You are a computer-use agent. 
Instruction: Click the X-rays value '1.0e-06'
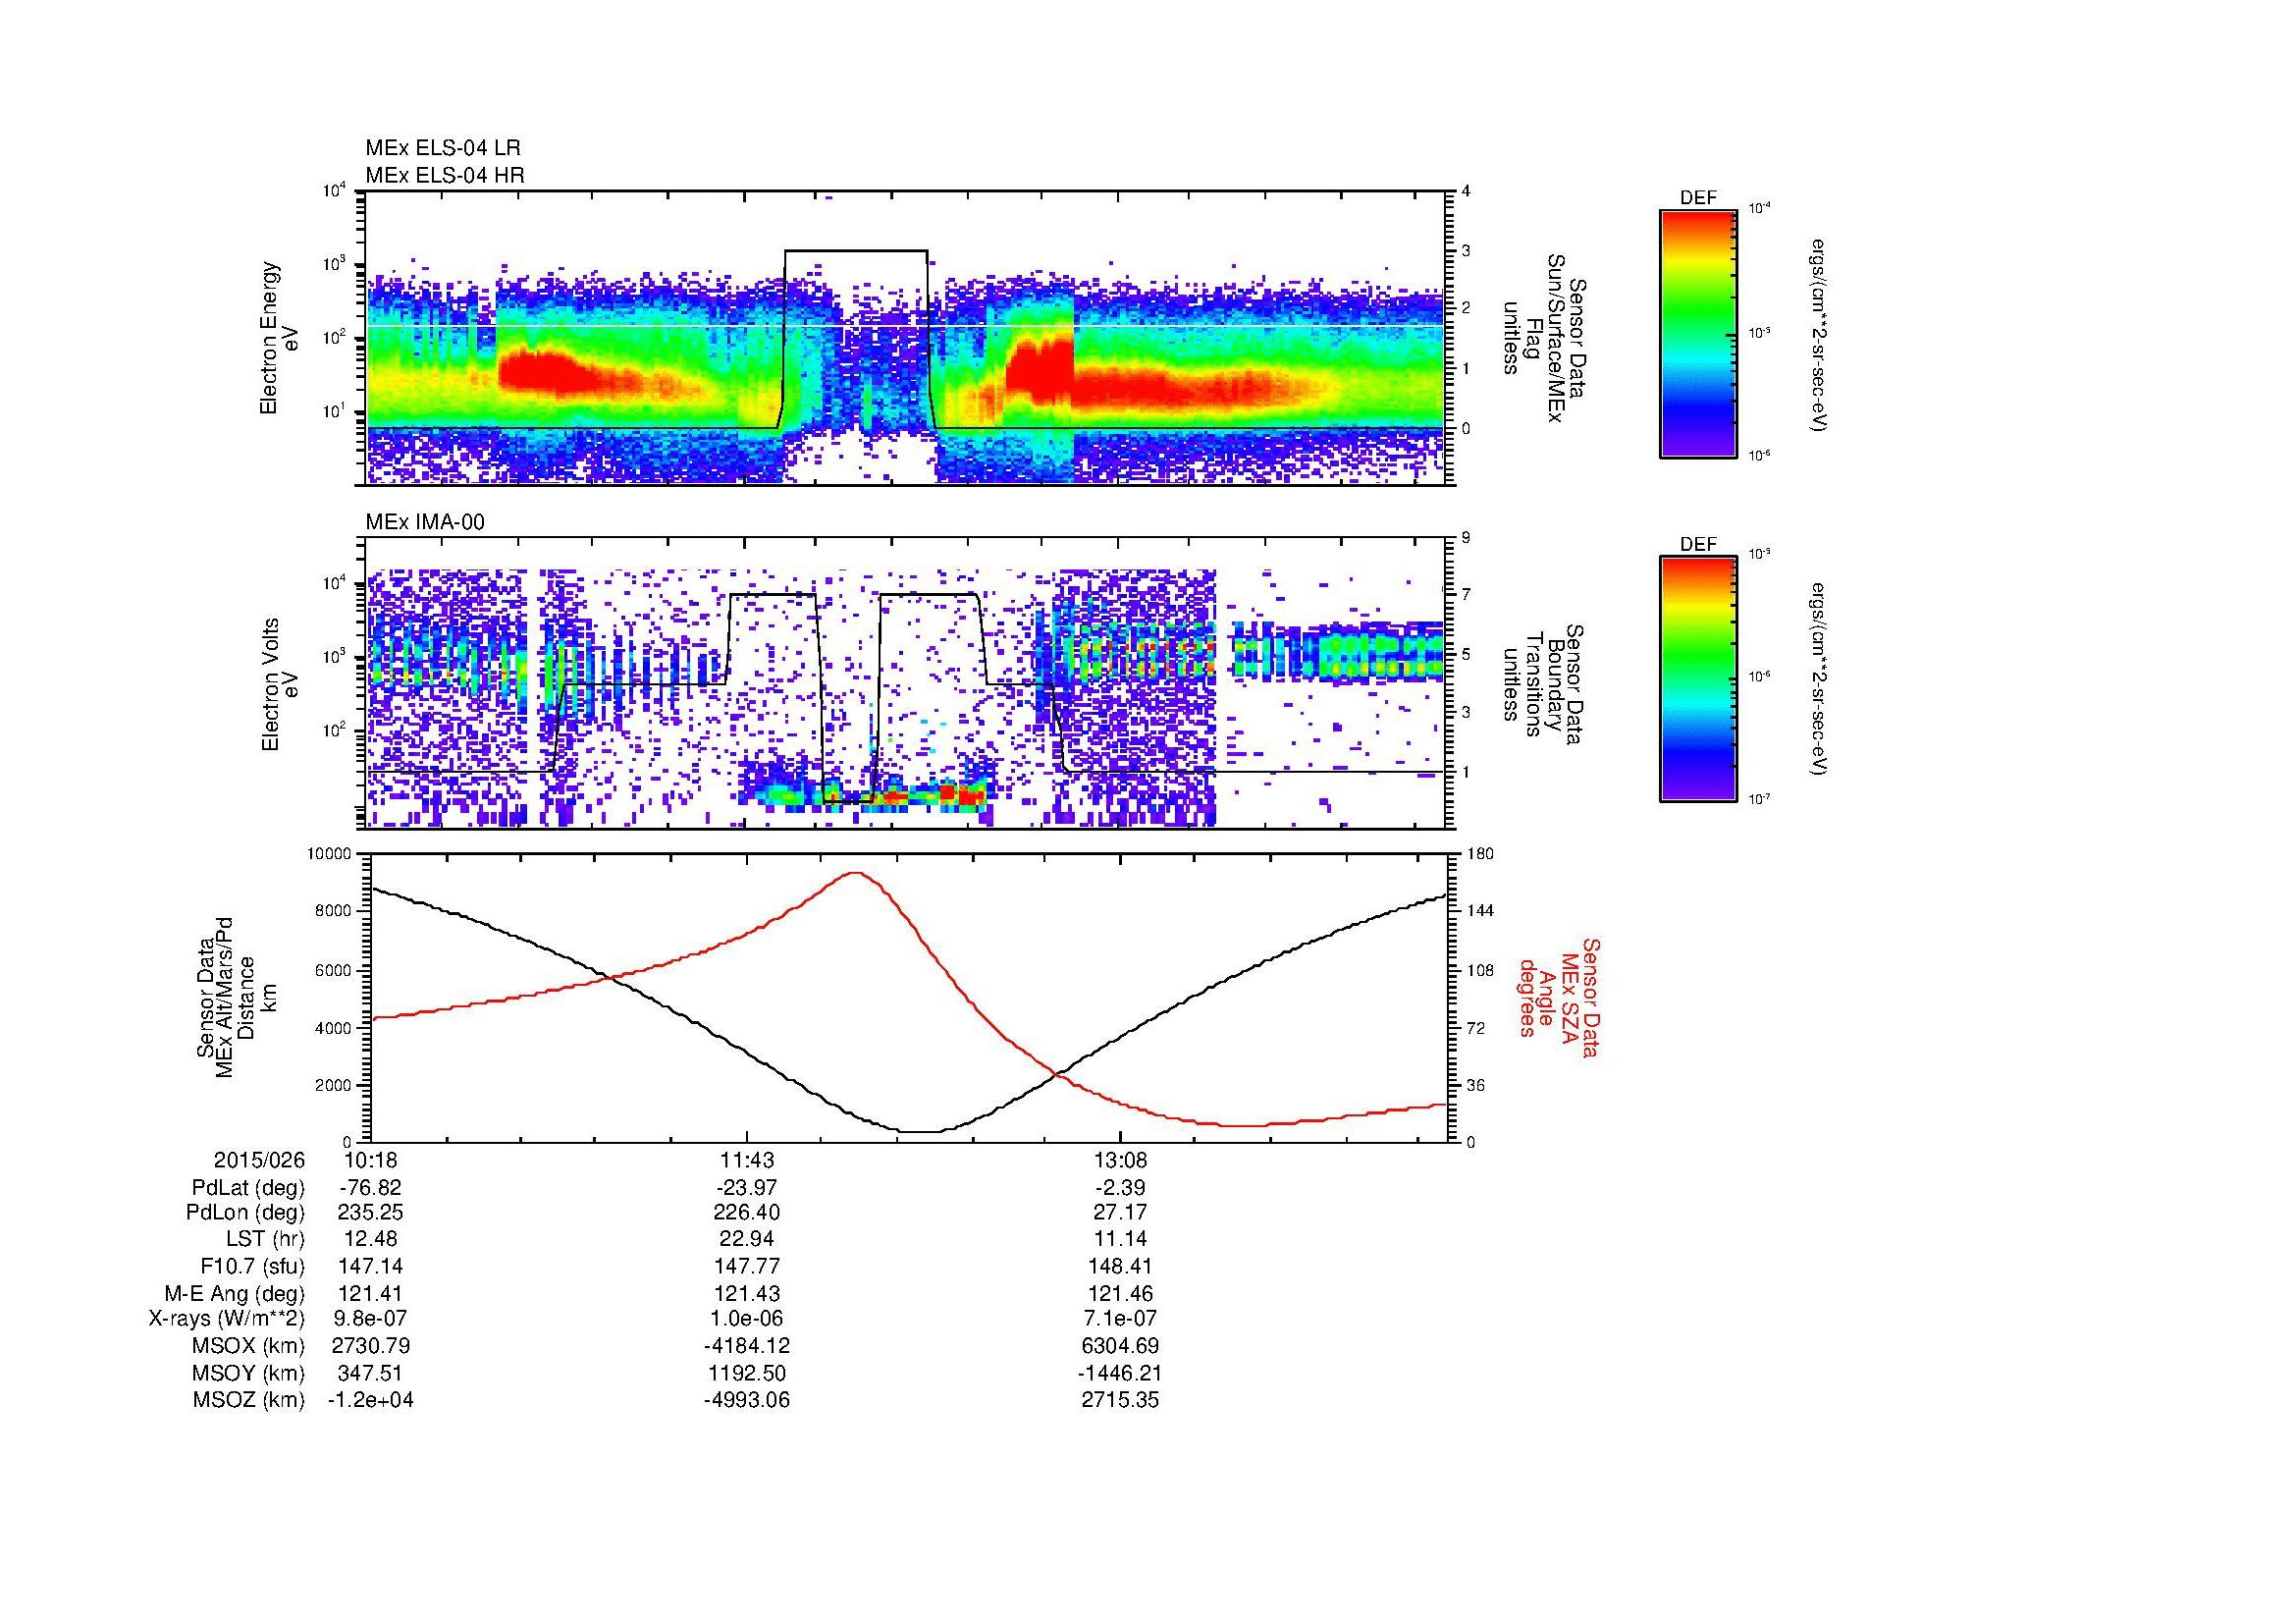coord(746,1319)
